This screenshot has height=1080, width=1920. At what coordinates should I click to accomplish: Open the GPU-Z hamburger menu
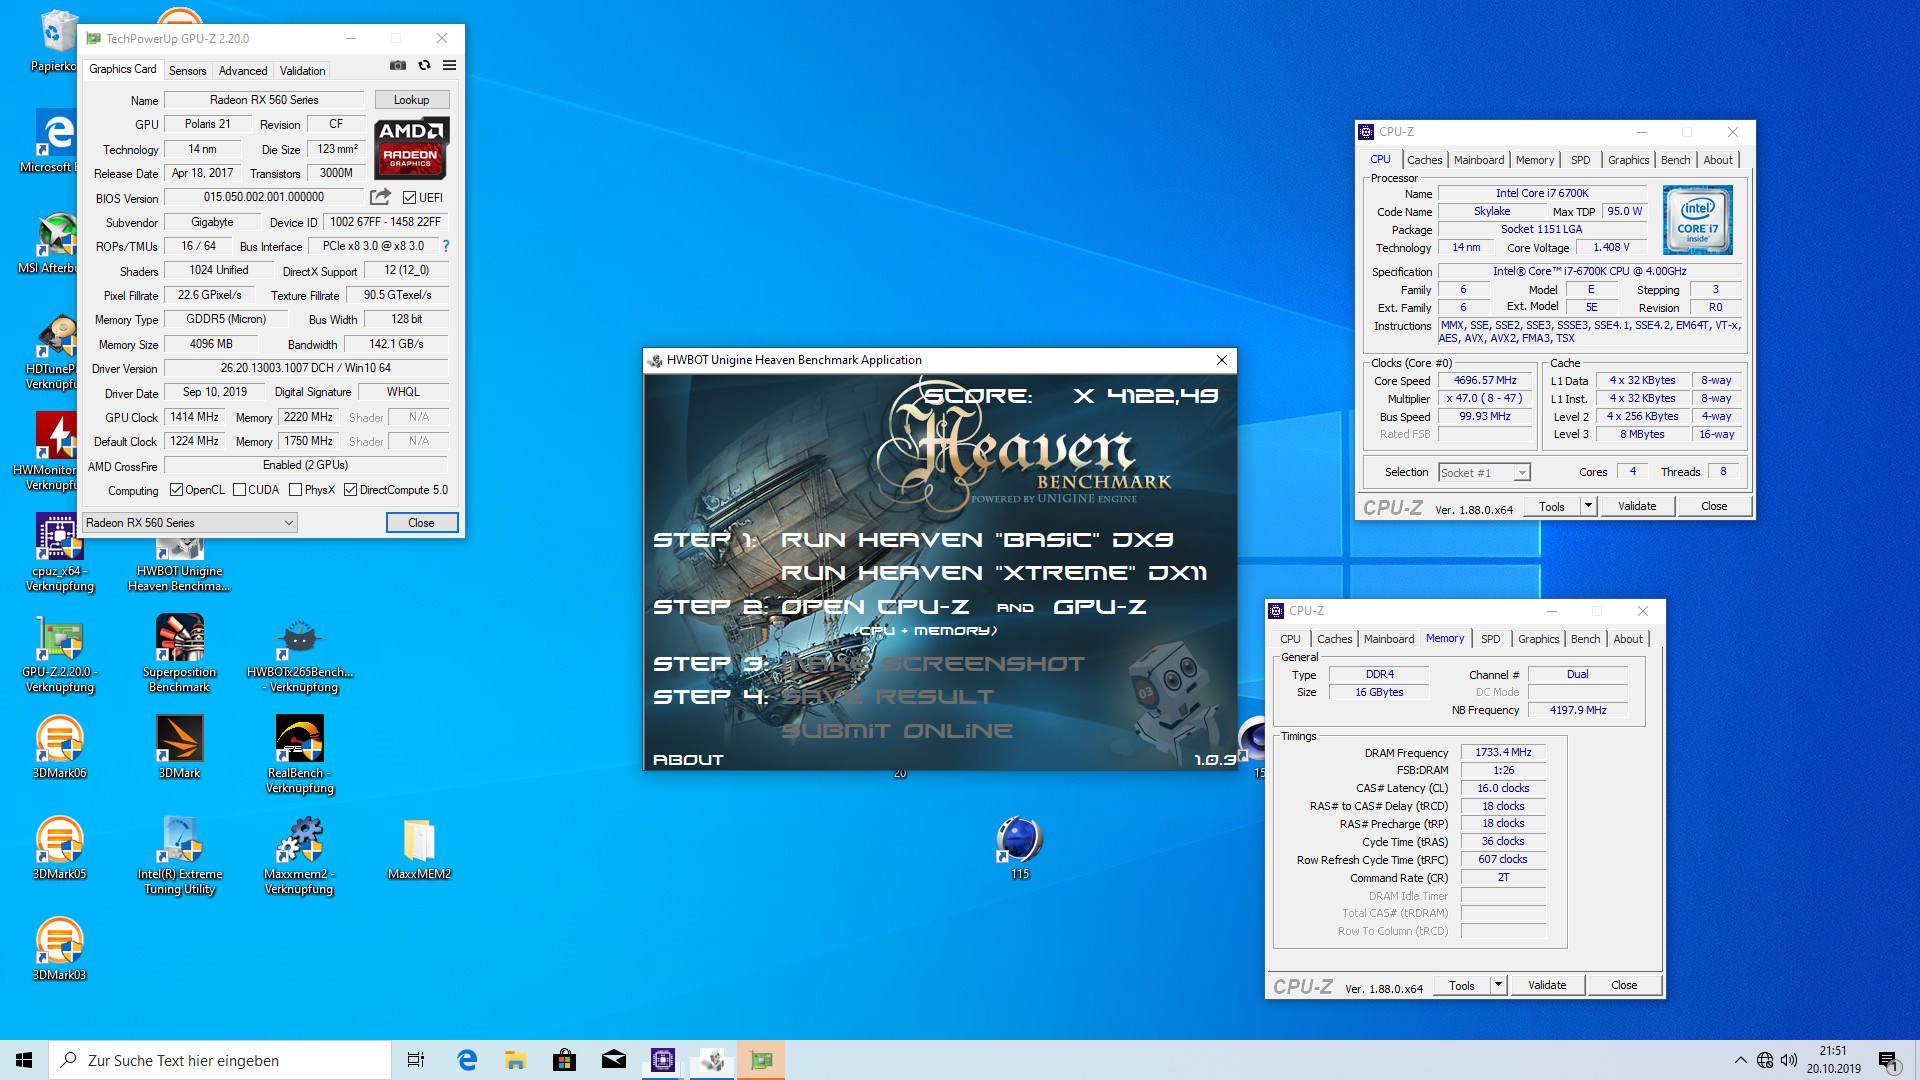pyautogui.click(x=450, y=65)
